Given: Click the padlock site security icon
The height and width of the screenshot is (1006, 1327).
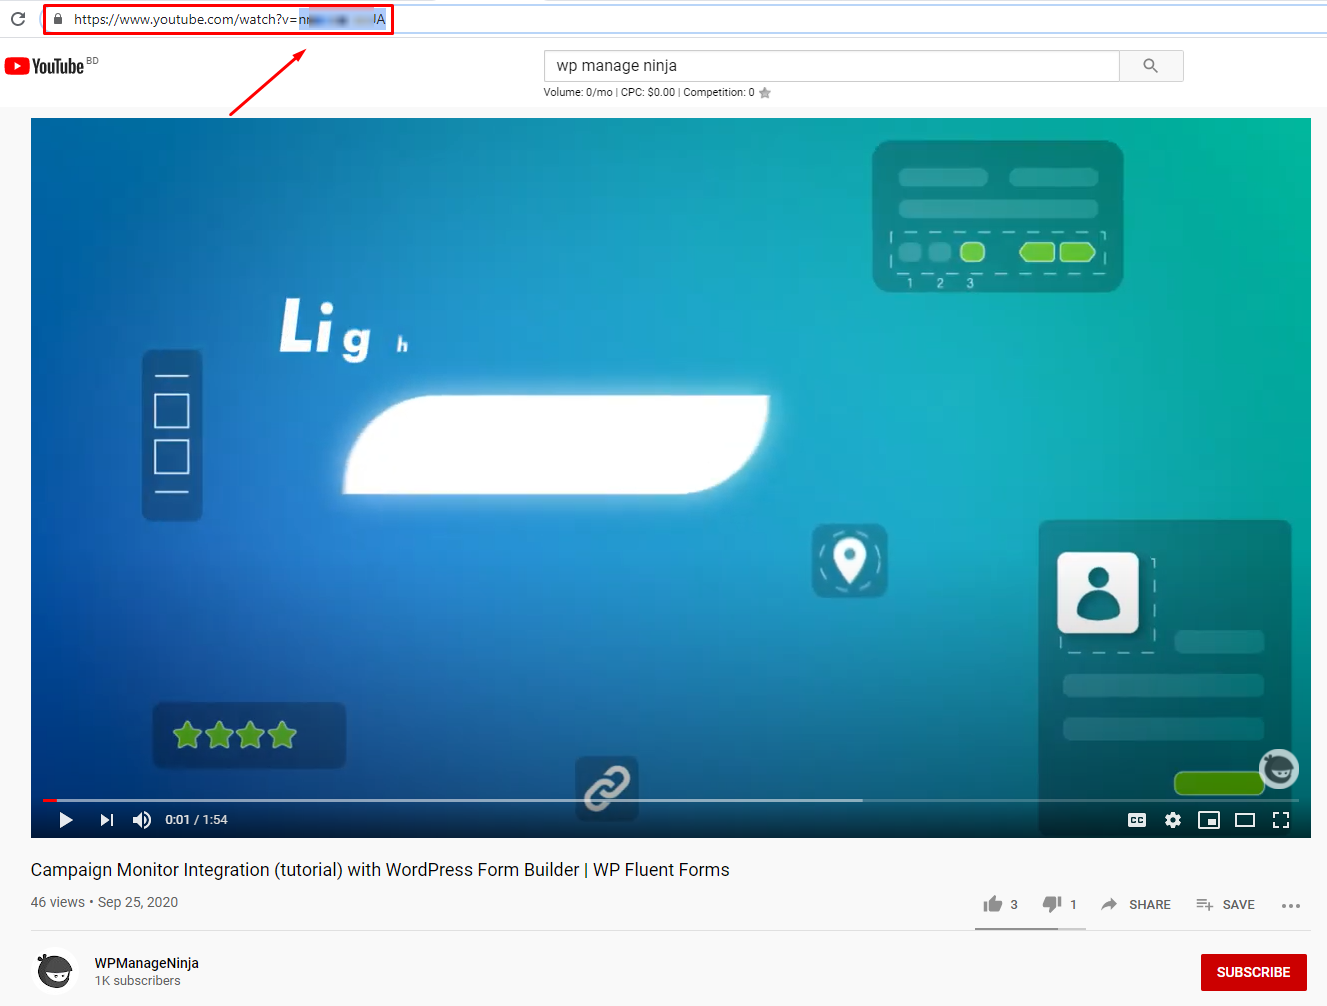Looking at the screenshot, I should click(x=58, y=19).
